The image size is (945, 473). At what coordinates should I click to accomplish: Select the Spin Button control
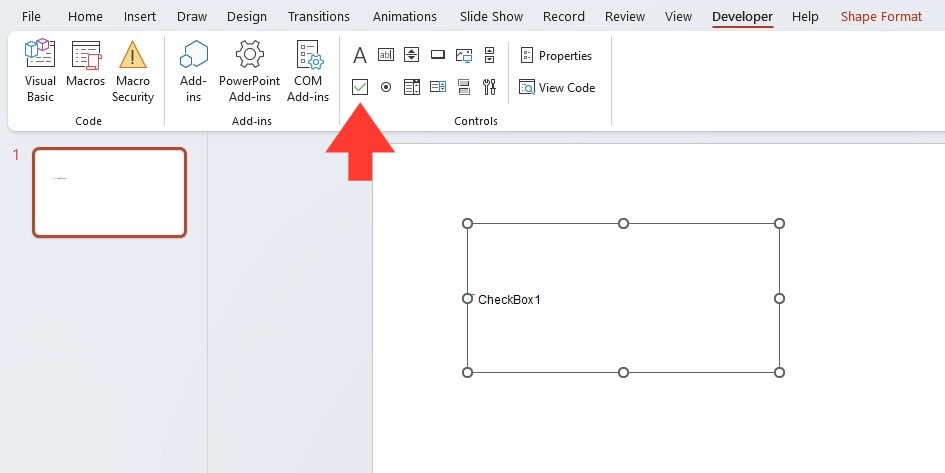coord(412,55)
